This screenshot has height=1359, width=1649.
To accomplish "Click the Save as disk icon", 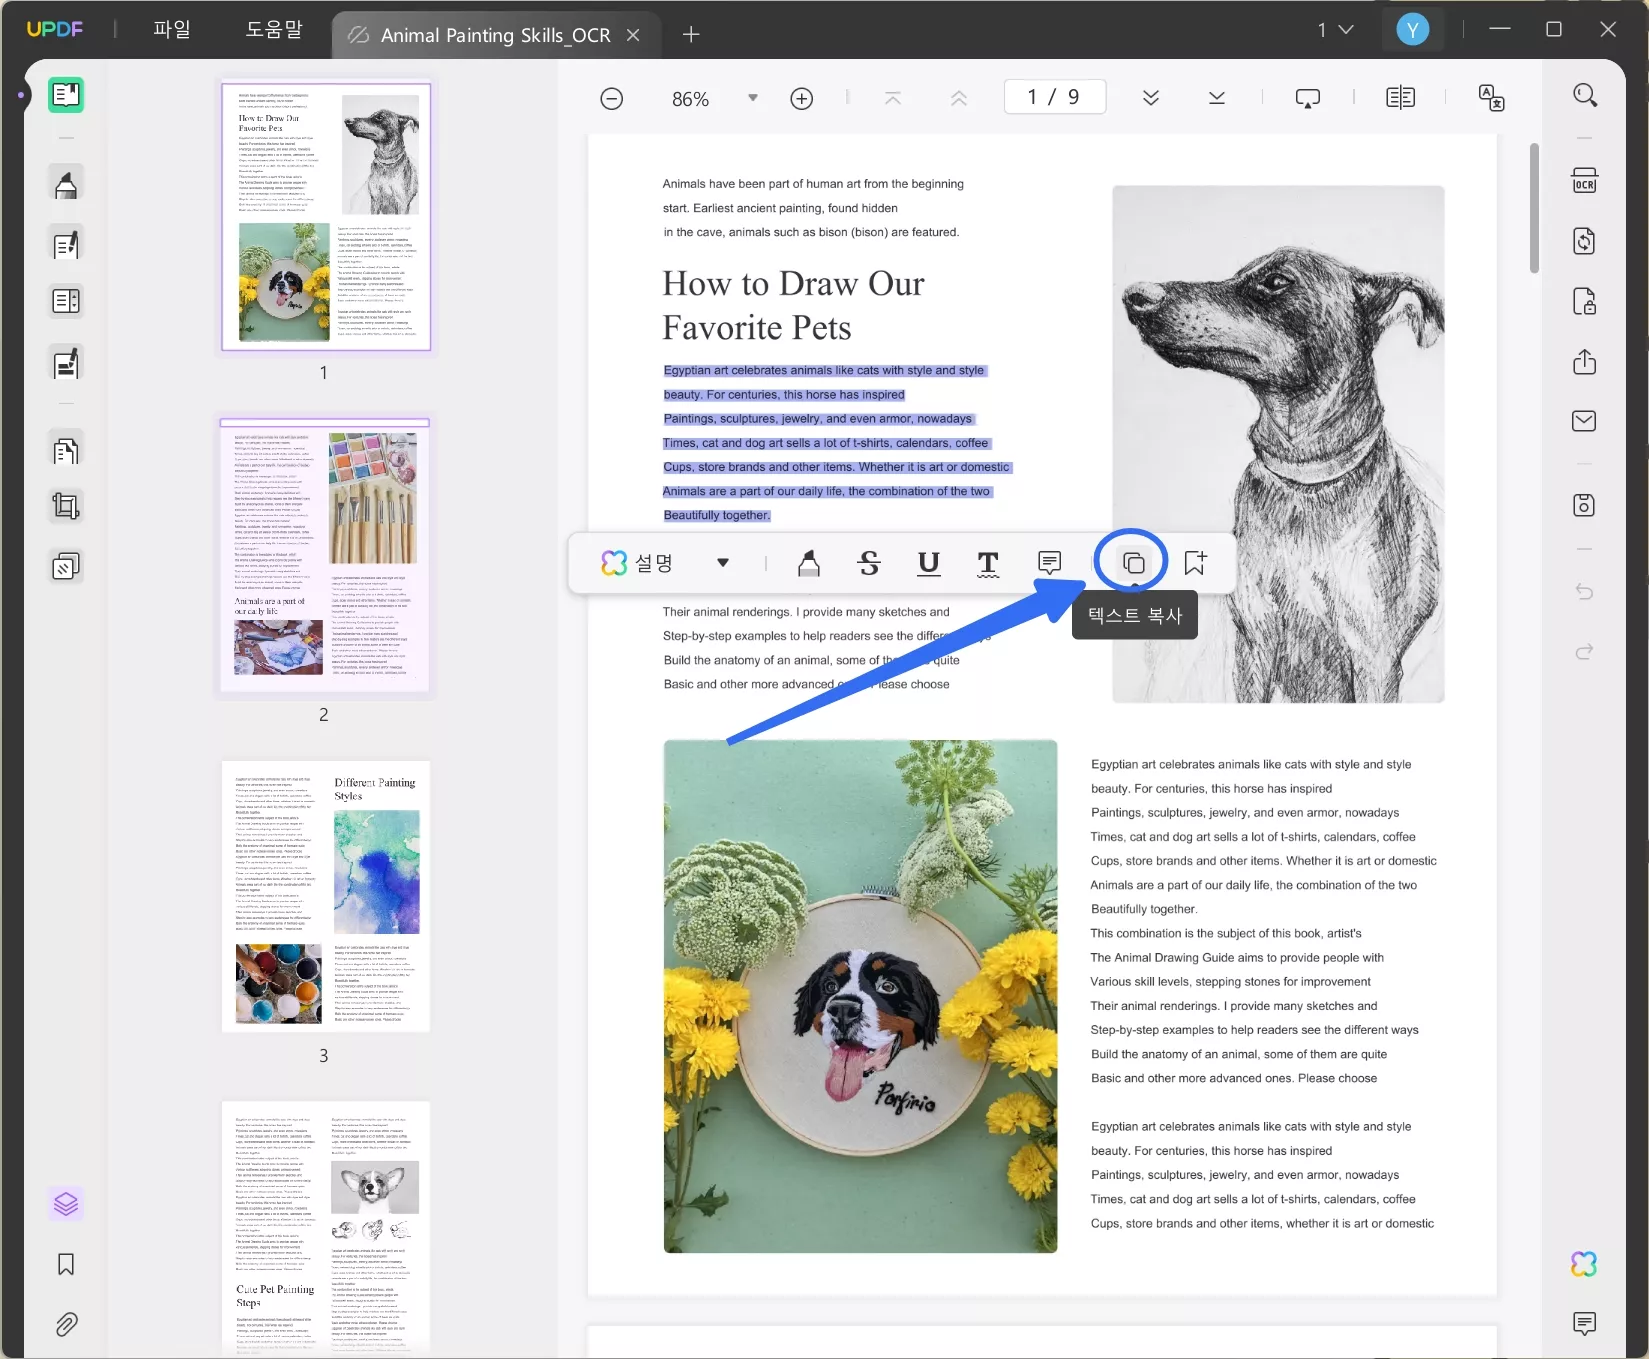I will 1584,505.
